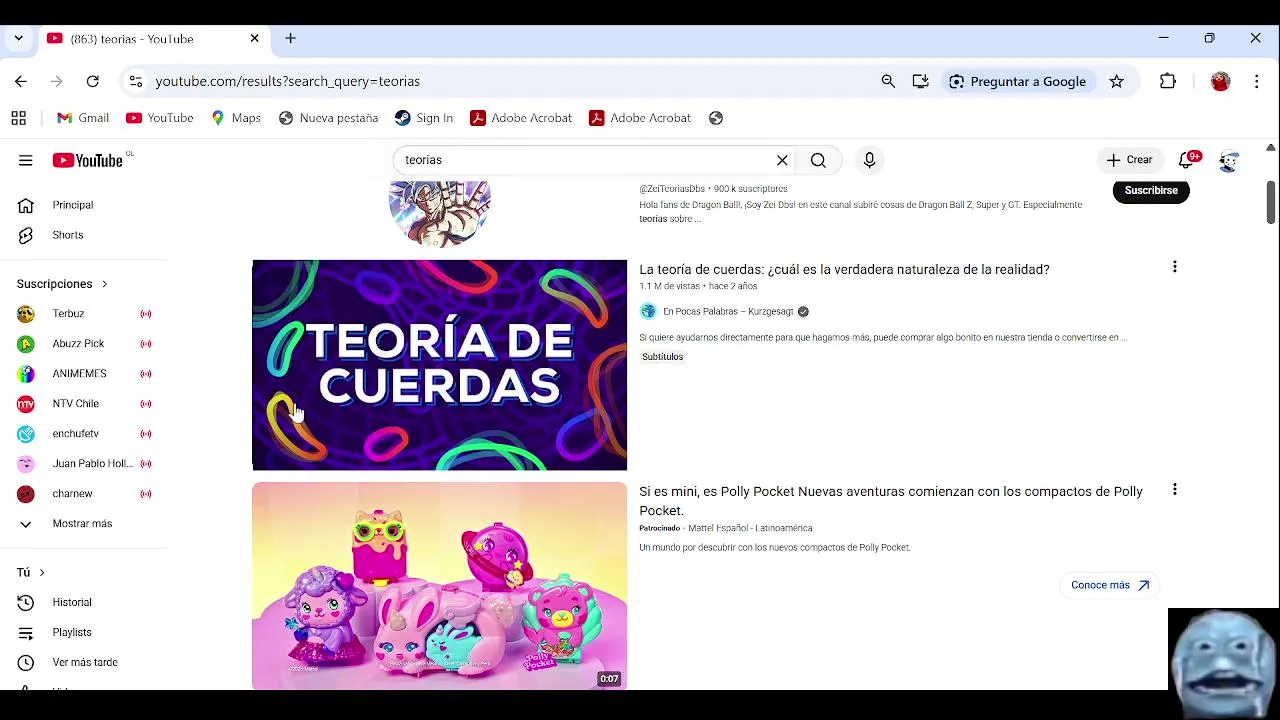The width and height of the screenshot is (1280, 720).
Task: Click the globe bookmark icon
Action: [716, 118]
